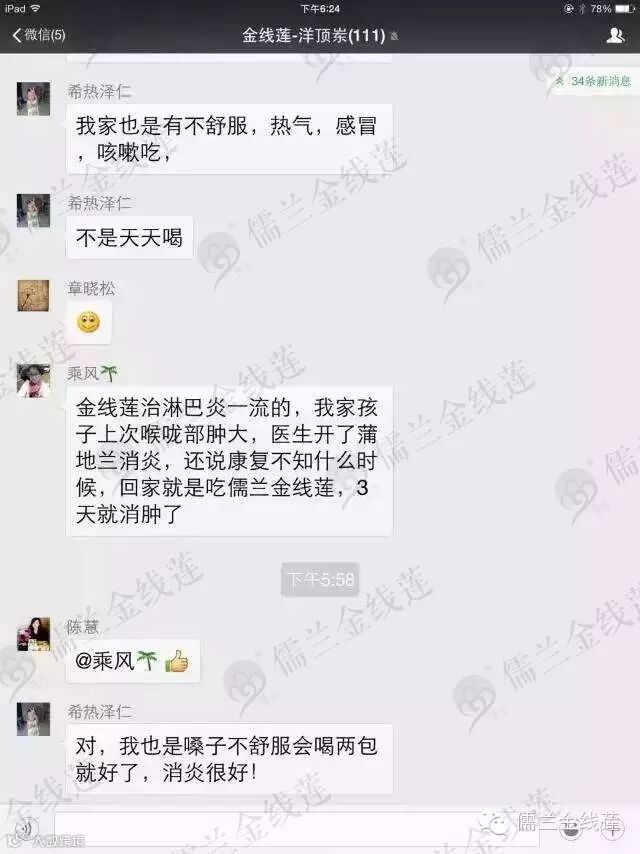Tap the thumbs-up emoji in 陈慧's message
The height and width of the screenshot is (854, 640).
coord(176,662)
